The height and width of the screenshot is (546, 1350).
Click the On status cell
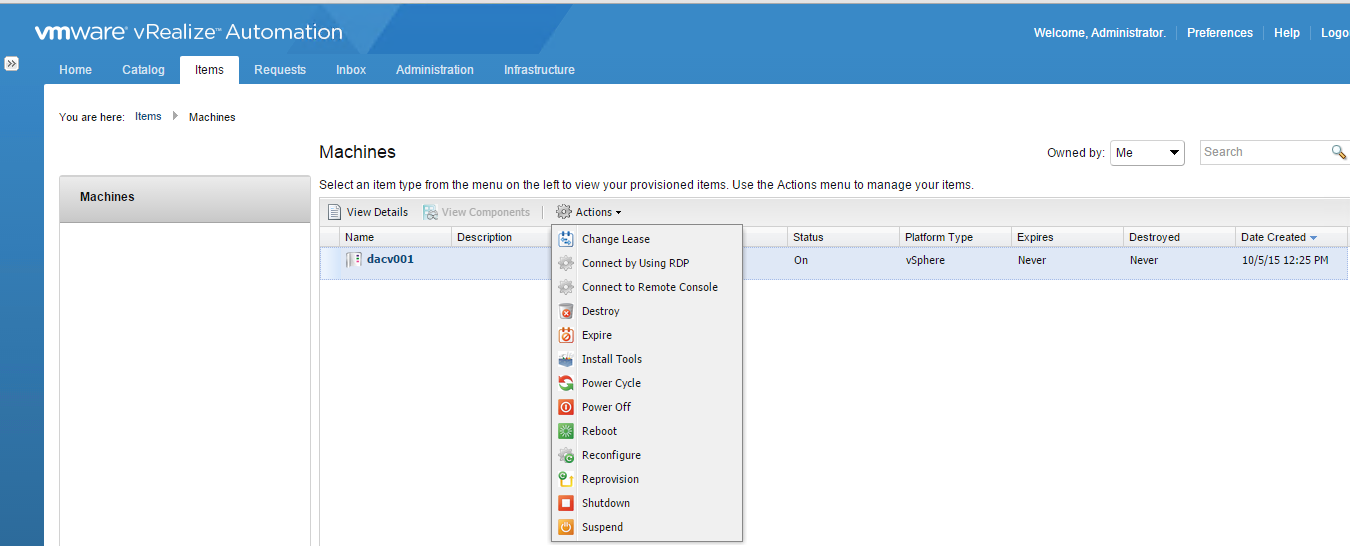[801, 260]
